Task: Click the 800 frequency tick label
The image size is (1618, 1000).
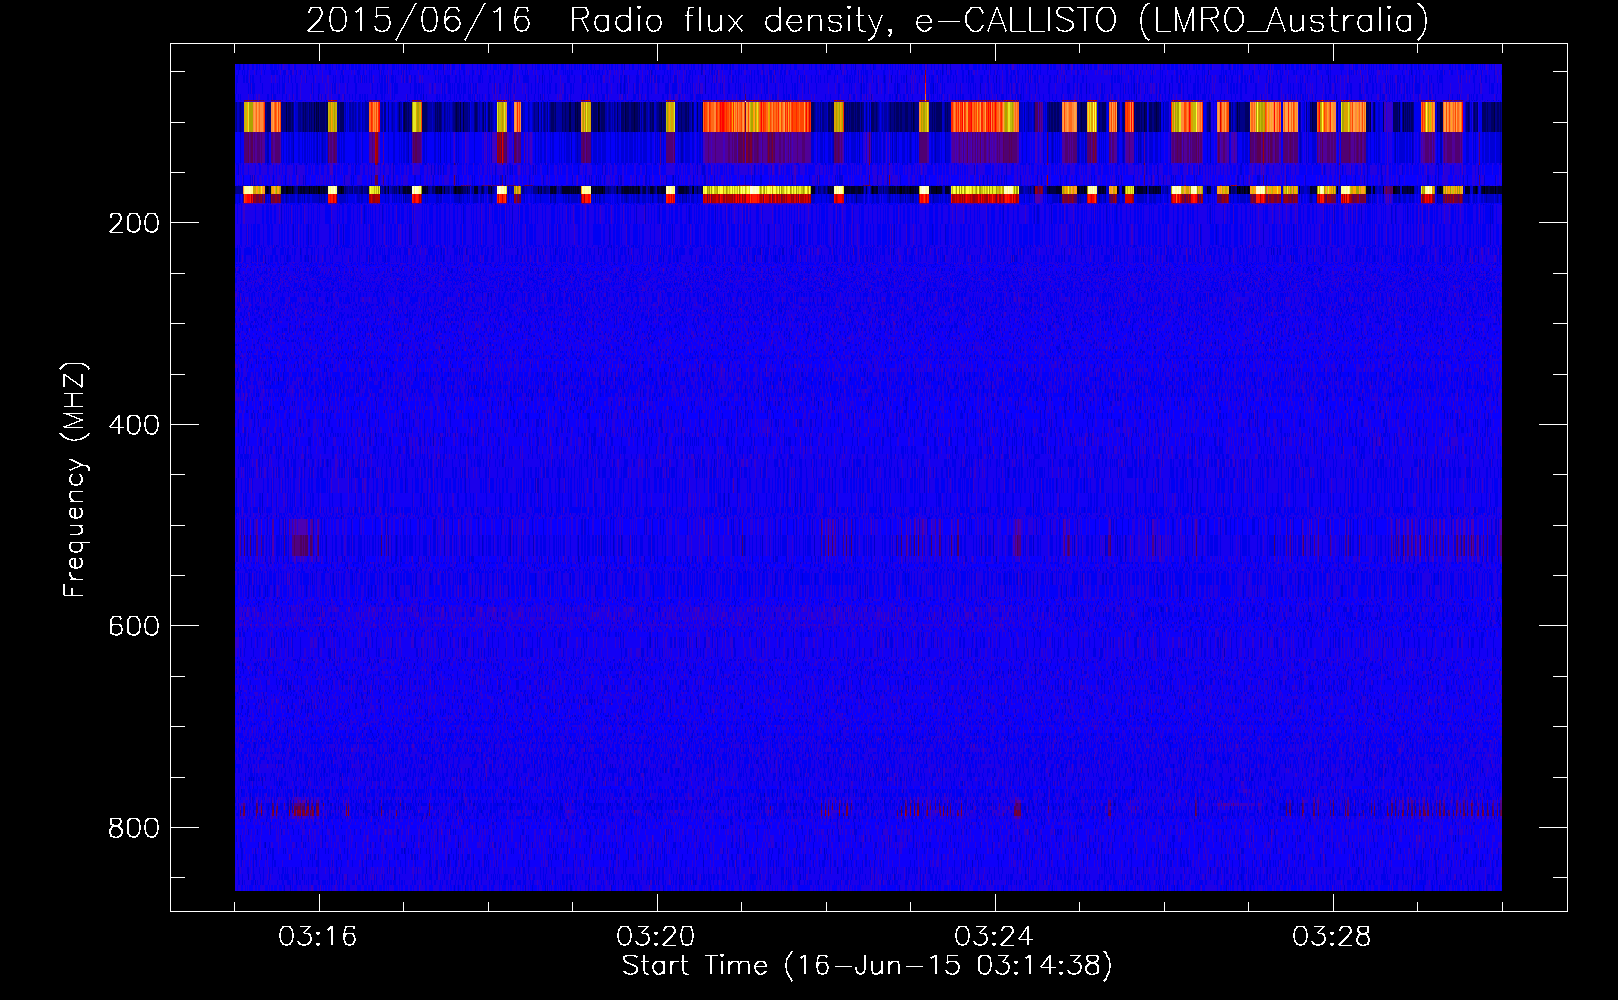Action: tap(134, 828)
